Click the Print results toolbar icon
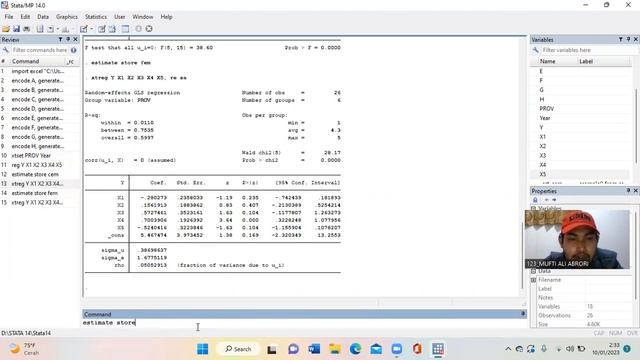The image size is (640, 360). coord(27,29)
